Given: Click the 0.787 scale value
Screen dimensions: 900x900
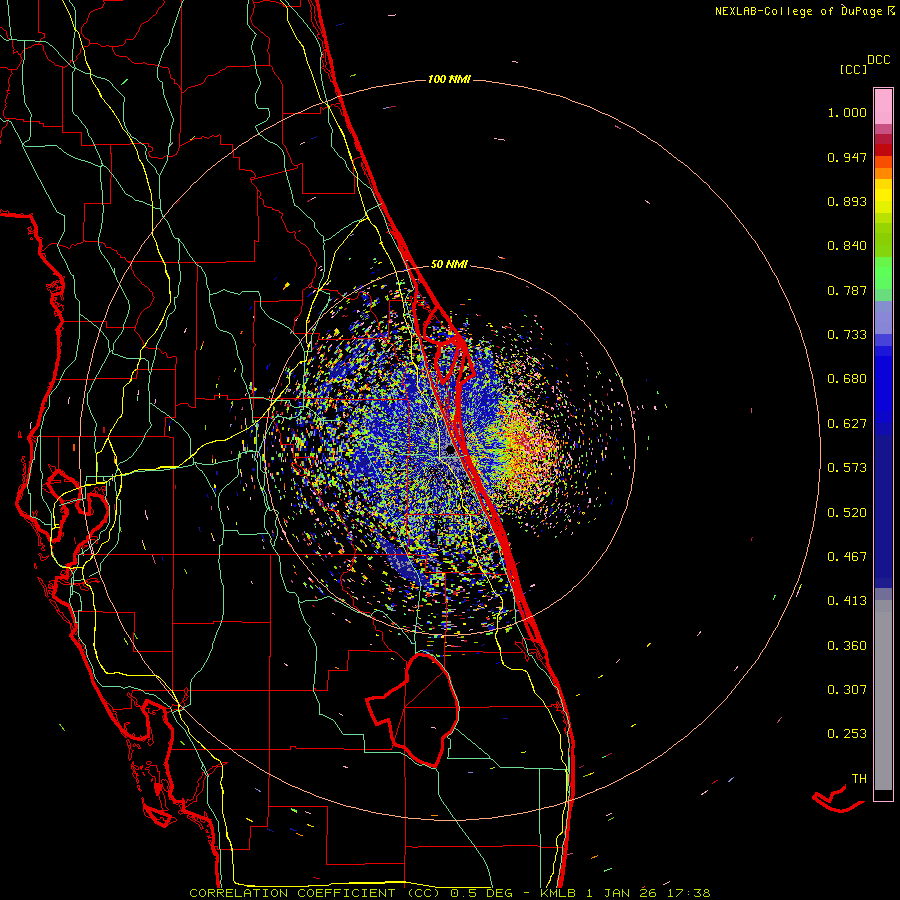Looking at the screenshot, I should click(x=847, y=290).
